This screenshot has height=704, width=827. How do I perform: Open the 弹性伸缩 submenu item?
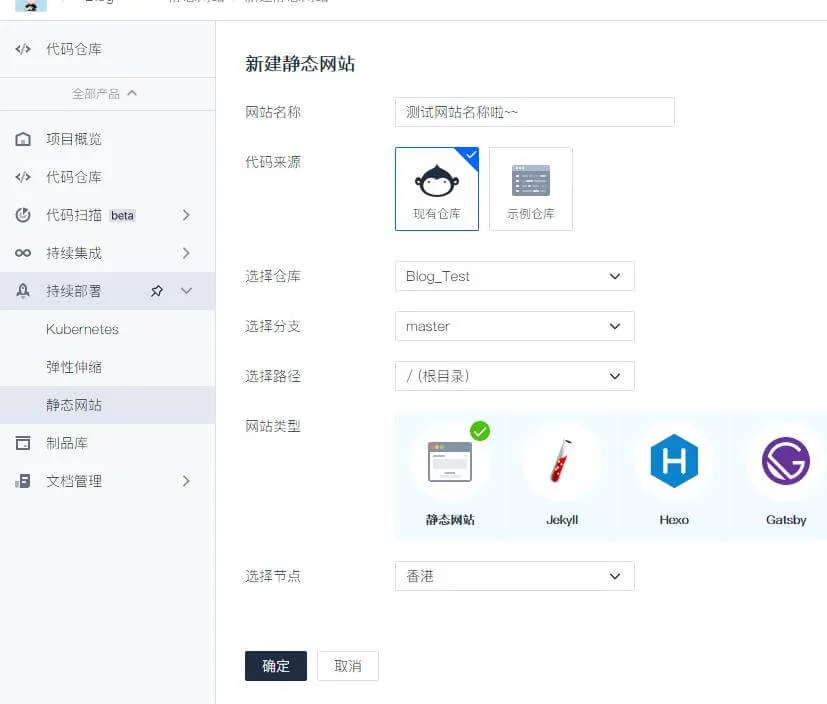click(x=108, y=367)
